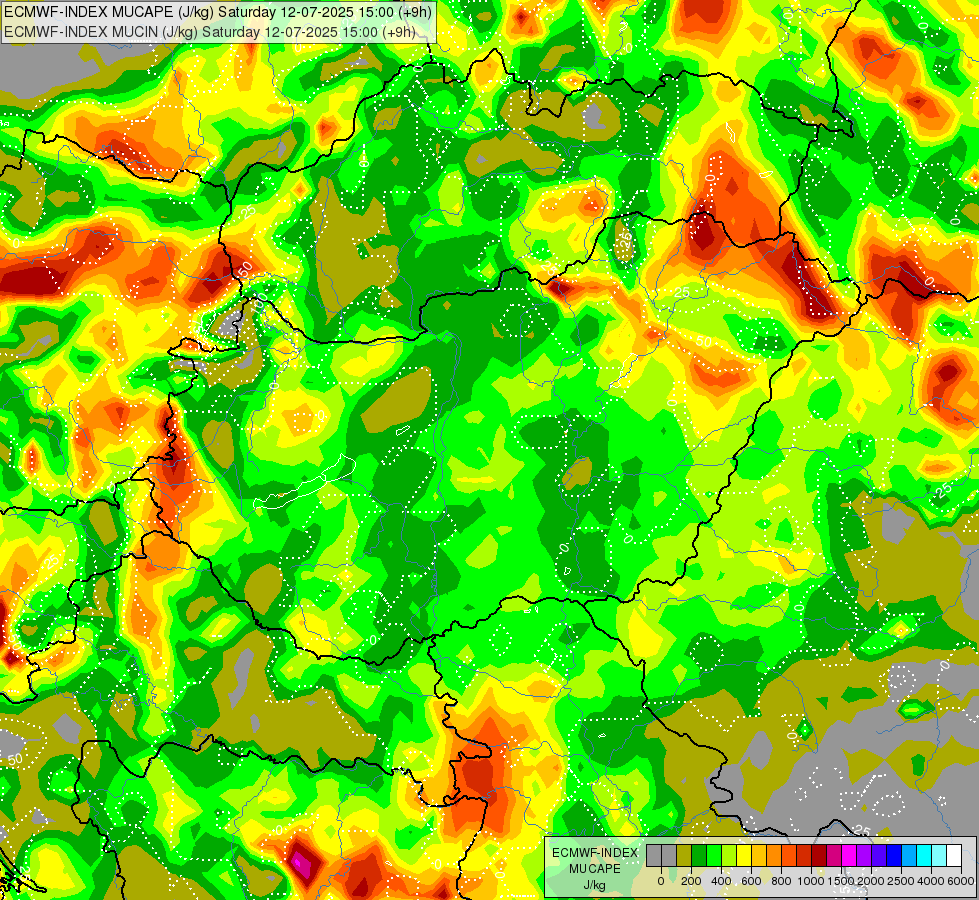Click the MUCAPE label inside the legend box
The width and height of the screenshot is (979, 900).
(595, 869)
